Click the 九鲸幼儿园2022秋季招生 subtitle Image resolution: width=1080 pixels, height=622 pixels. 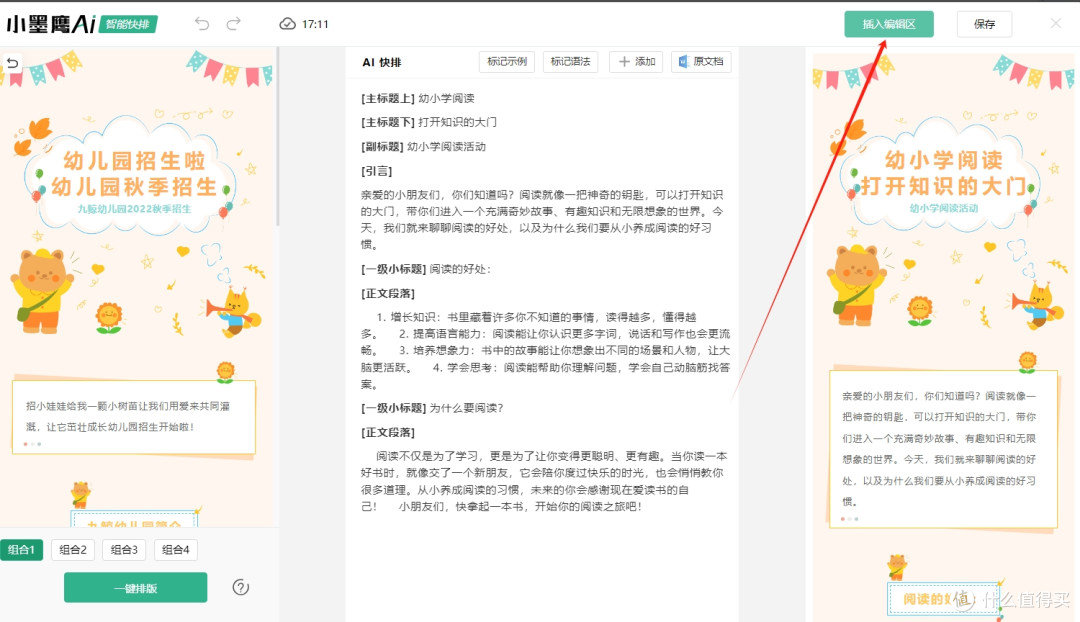[x=134, y=209]
